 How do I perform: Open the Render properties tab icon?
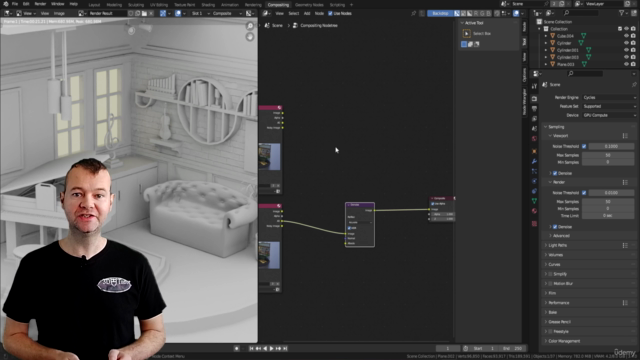pos(534,99)
